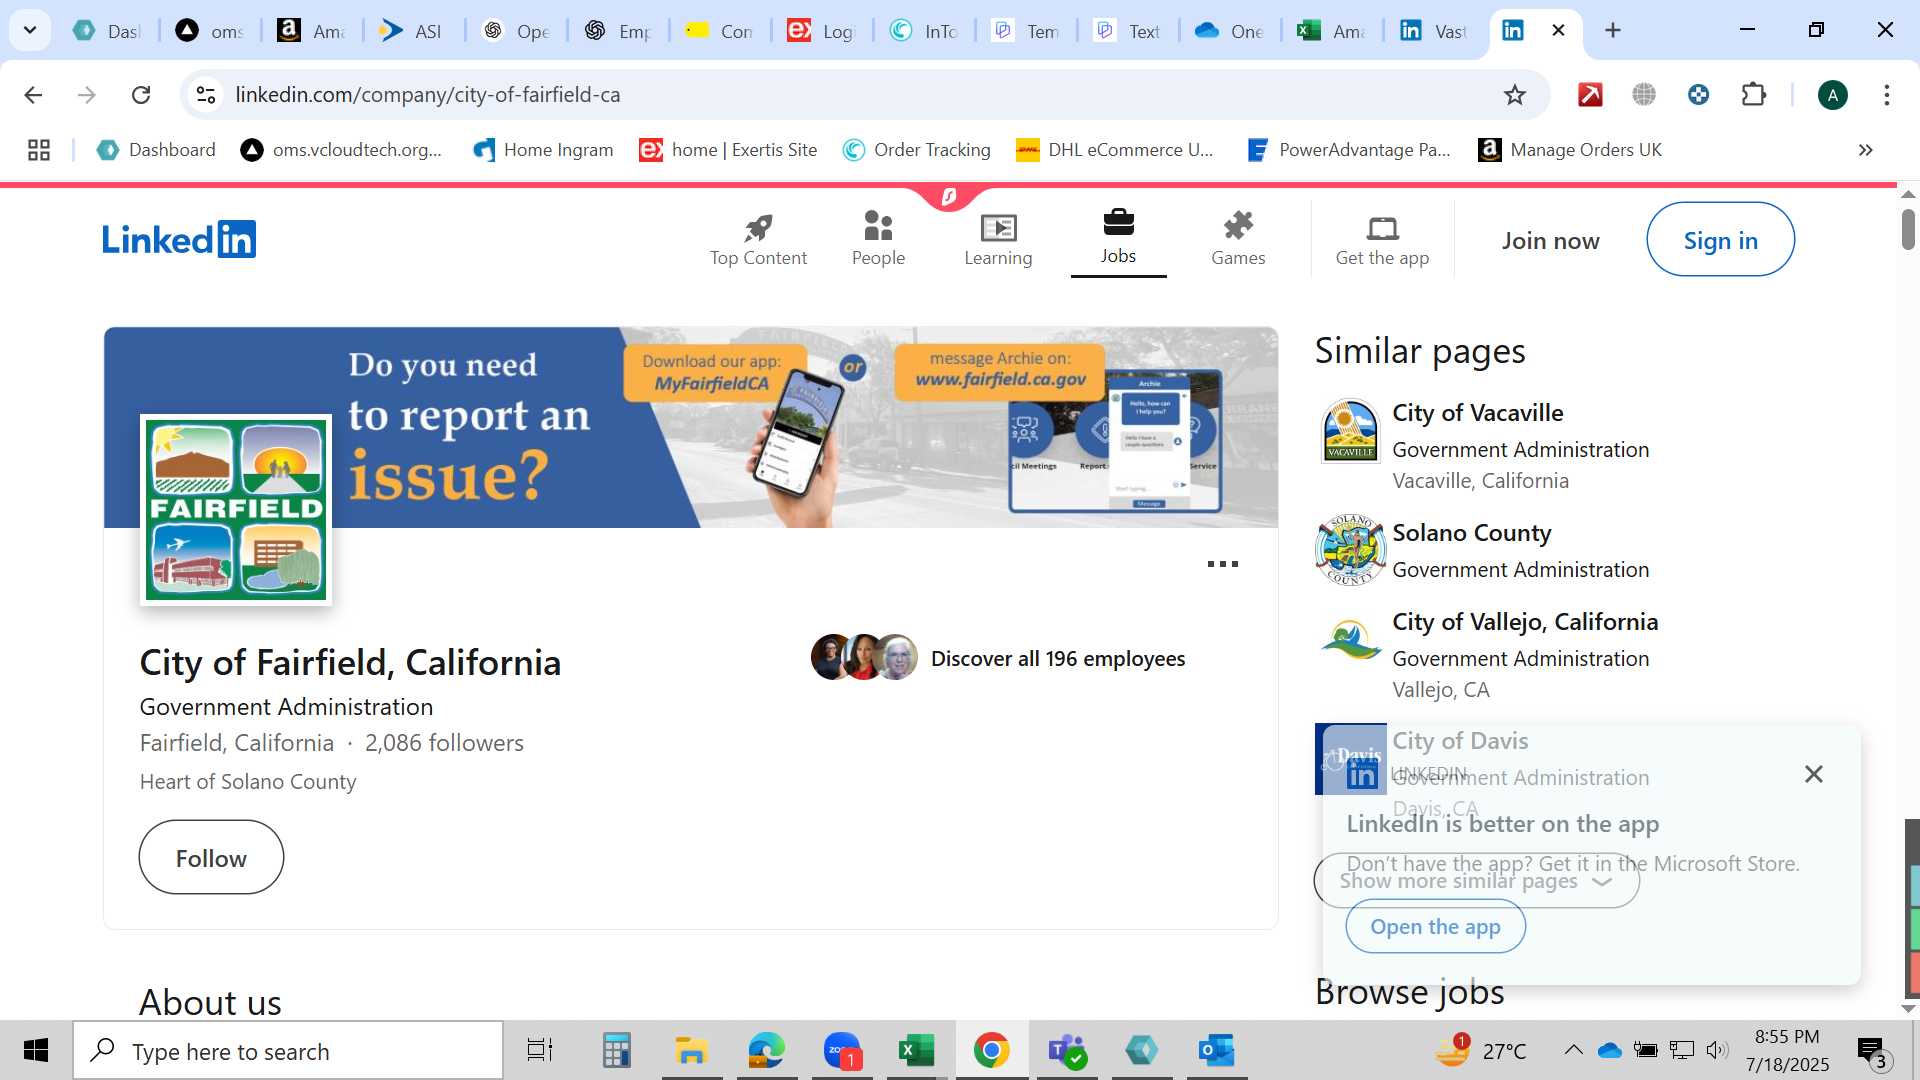Viewport: 1920px width, 1080px height.
Task: Click Discover all 196 employees link
Action: click(1057, 659)
